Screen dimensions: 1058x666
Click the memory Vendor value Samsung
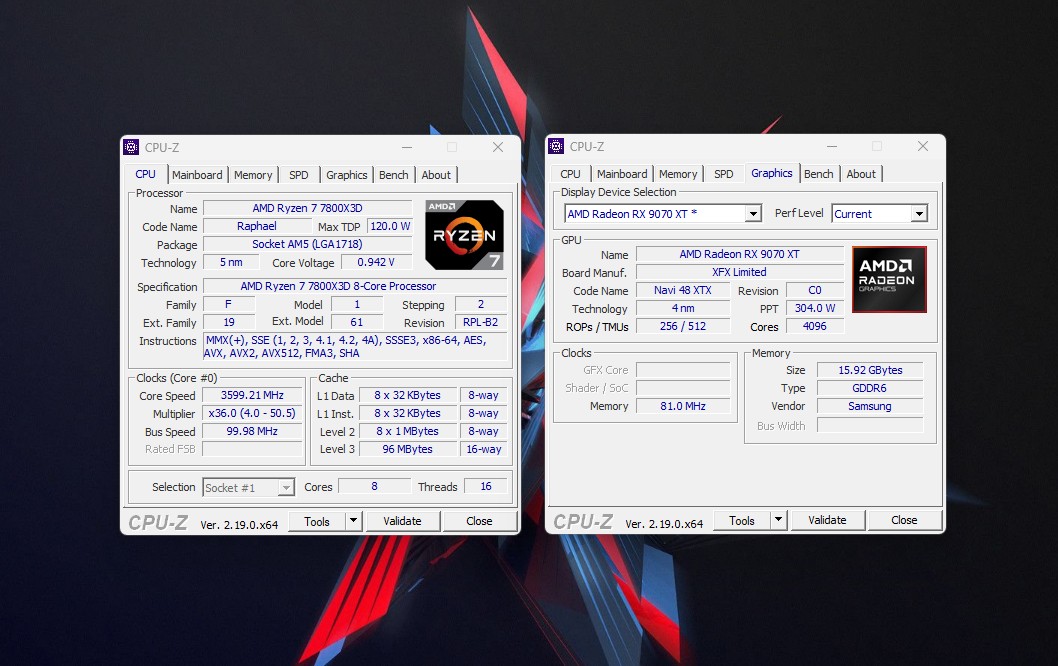870,406
